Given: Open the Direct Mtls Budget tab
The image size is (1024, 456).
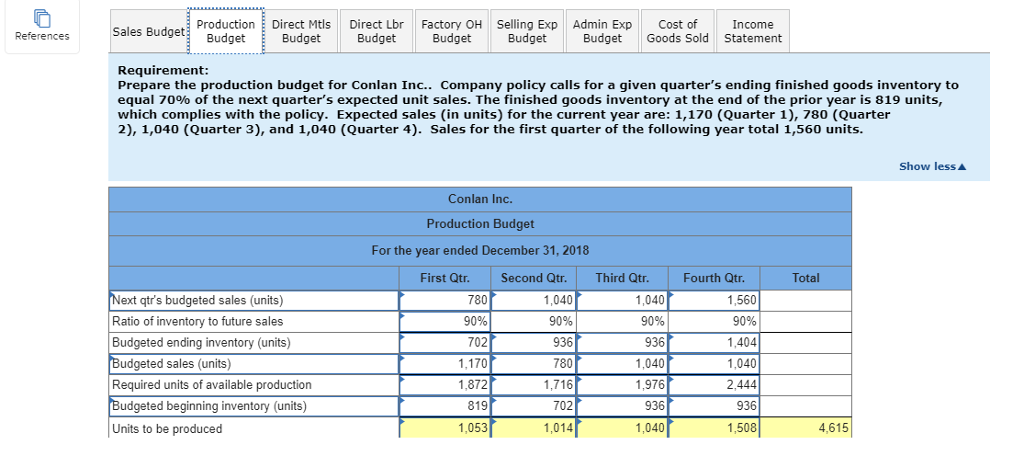Looking at the screenshot, I should click(x=301, y=31).
